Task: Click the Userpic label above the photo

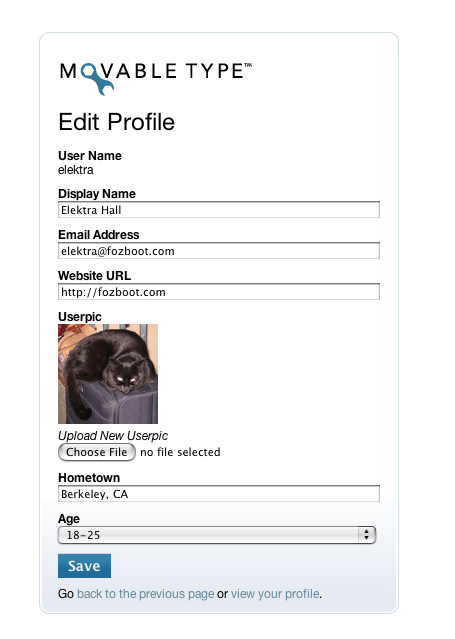Action: coord(80,317)
